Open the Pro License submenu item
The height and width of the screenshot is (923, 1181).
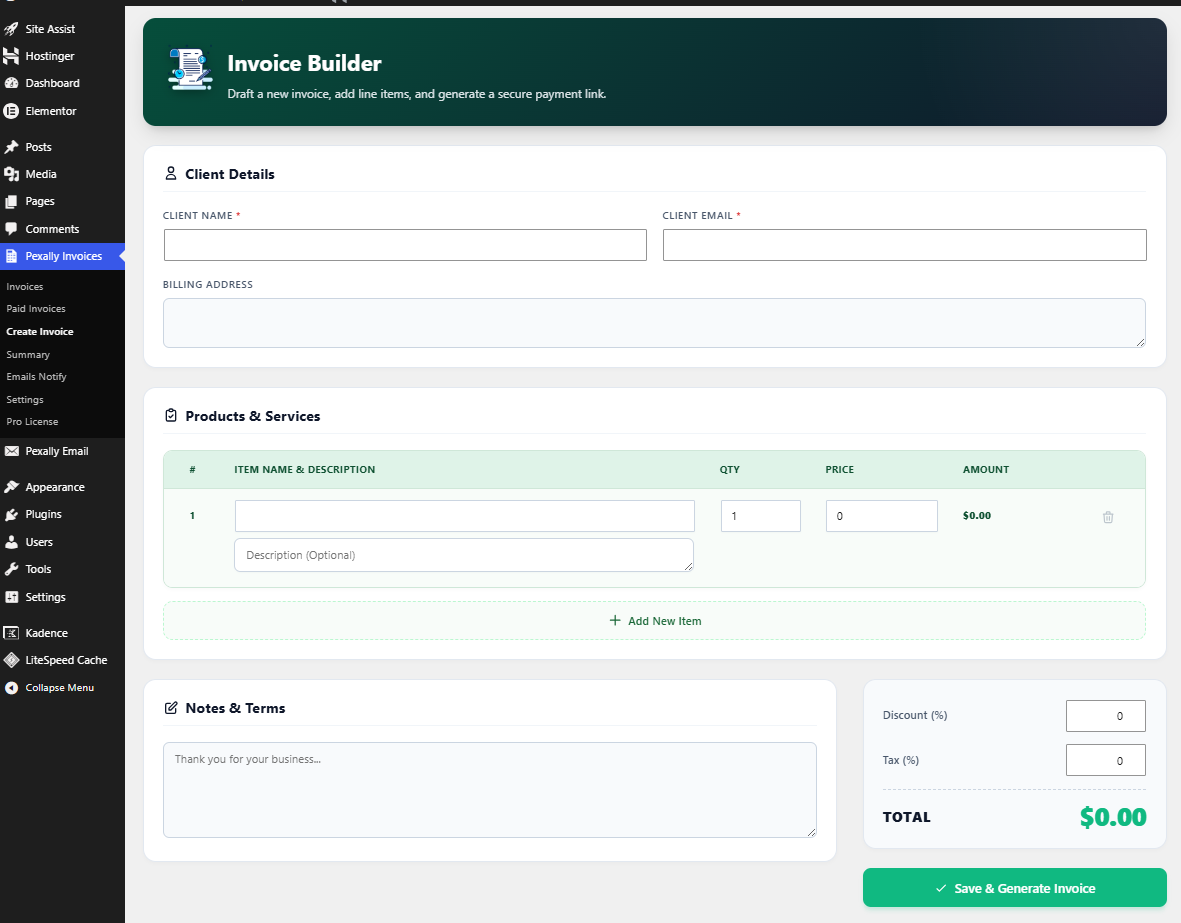[32, 422]
